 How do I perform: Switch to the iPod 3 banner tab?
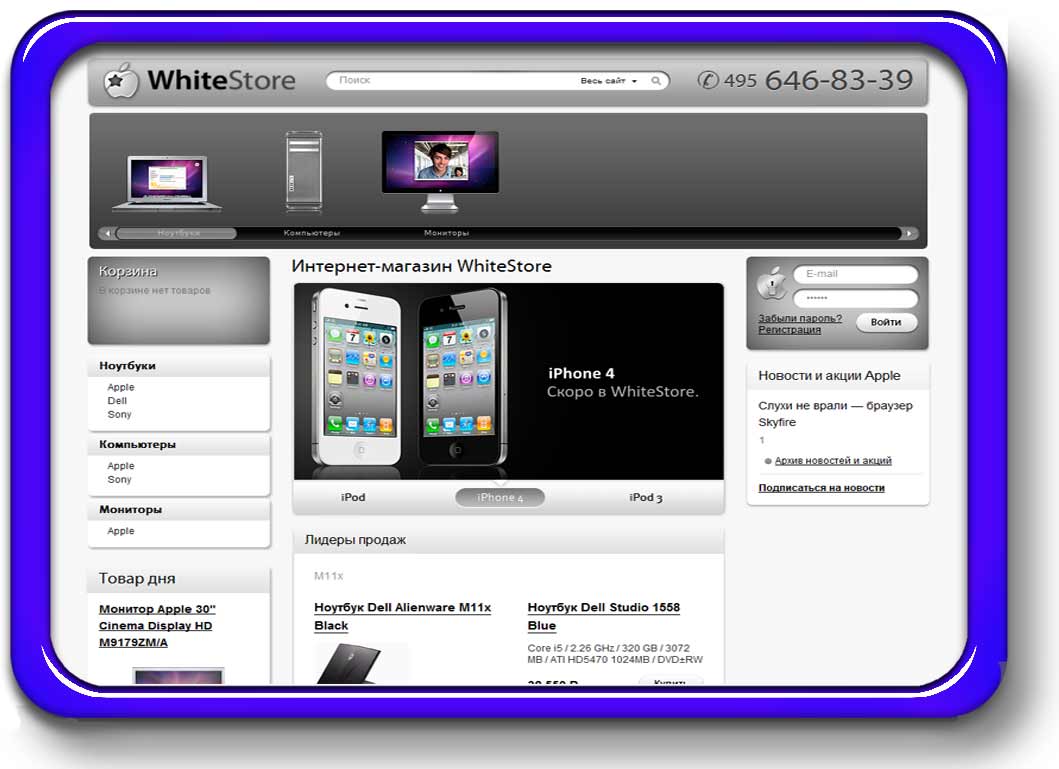pyautogui.click(x=646, y=497)
